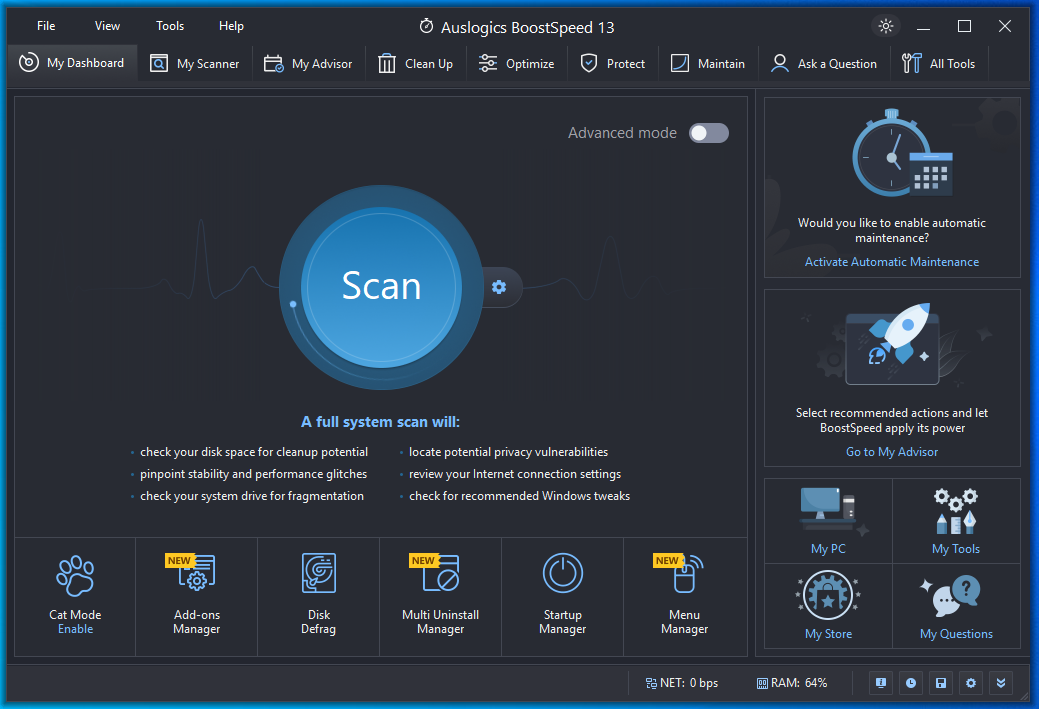Toggle the light theme sun icon
The width and height of the screenshot is (1039, 709).
point(886,26)
